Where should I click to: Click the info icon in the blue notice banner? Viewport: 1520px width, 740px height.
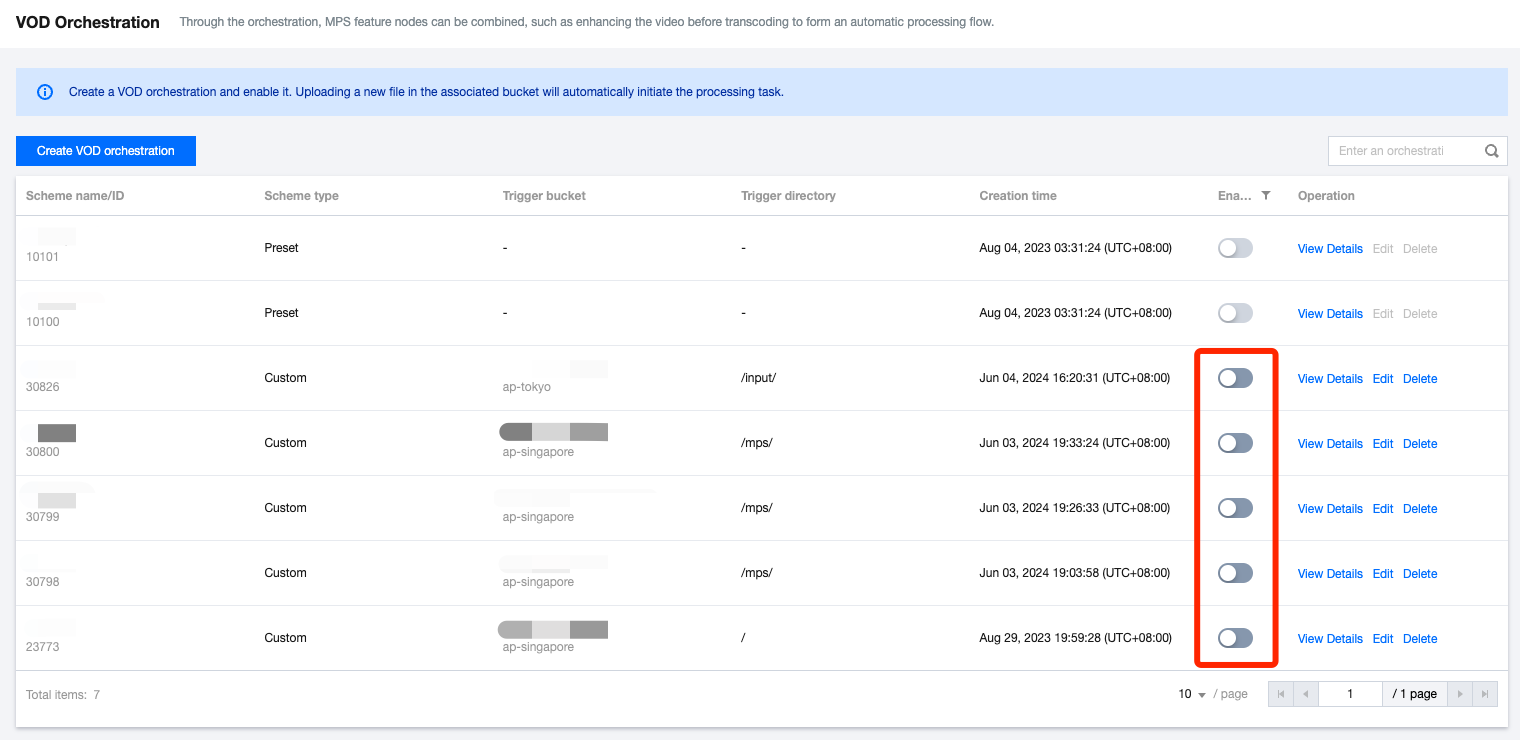pos(44,91)
